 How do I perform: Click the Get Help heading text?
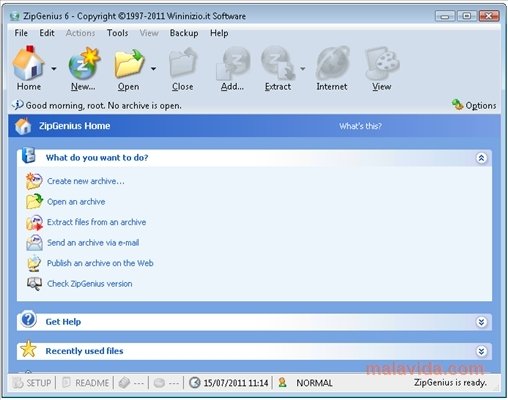click(63, 322)
